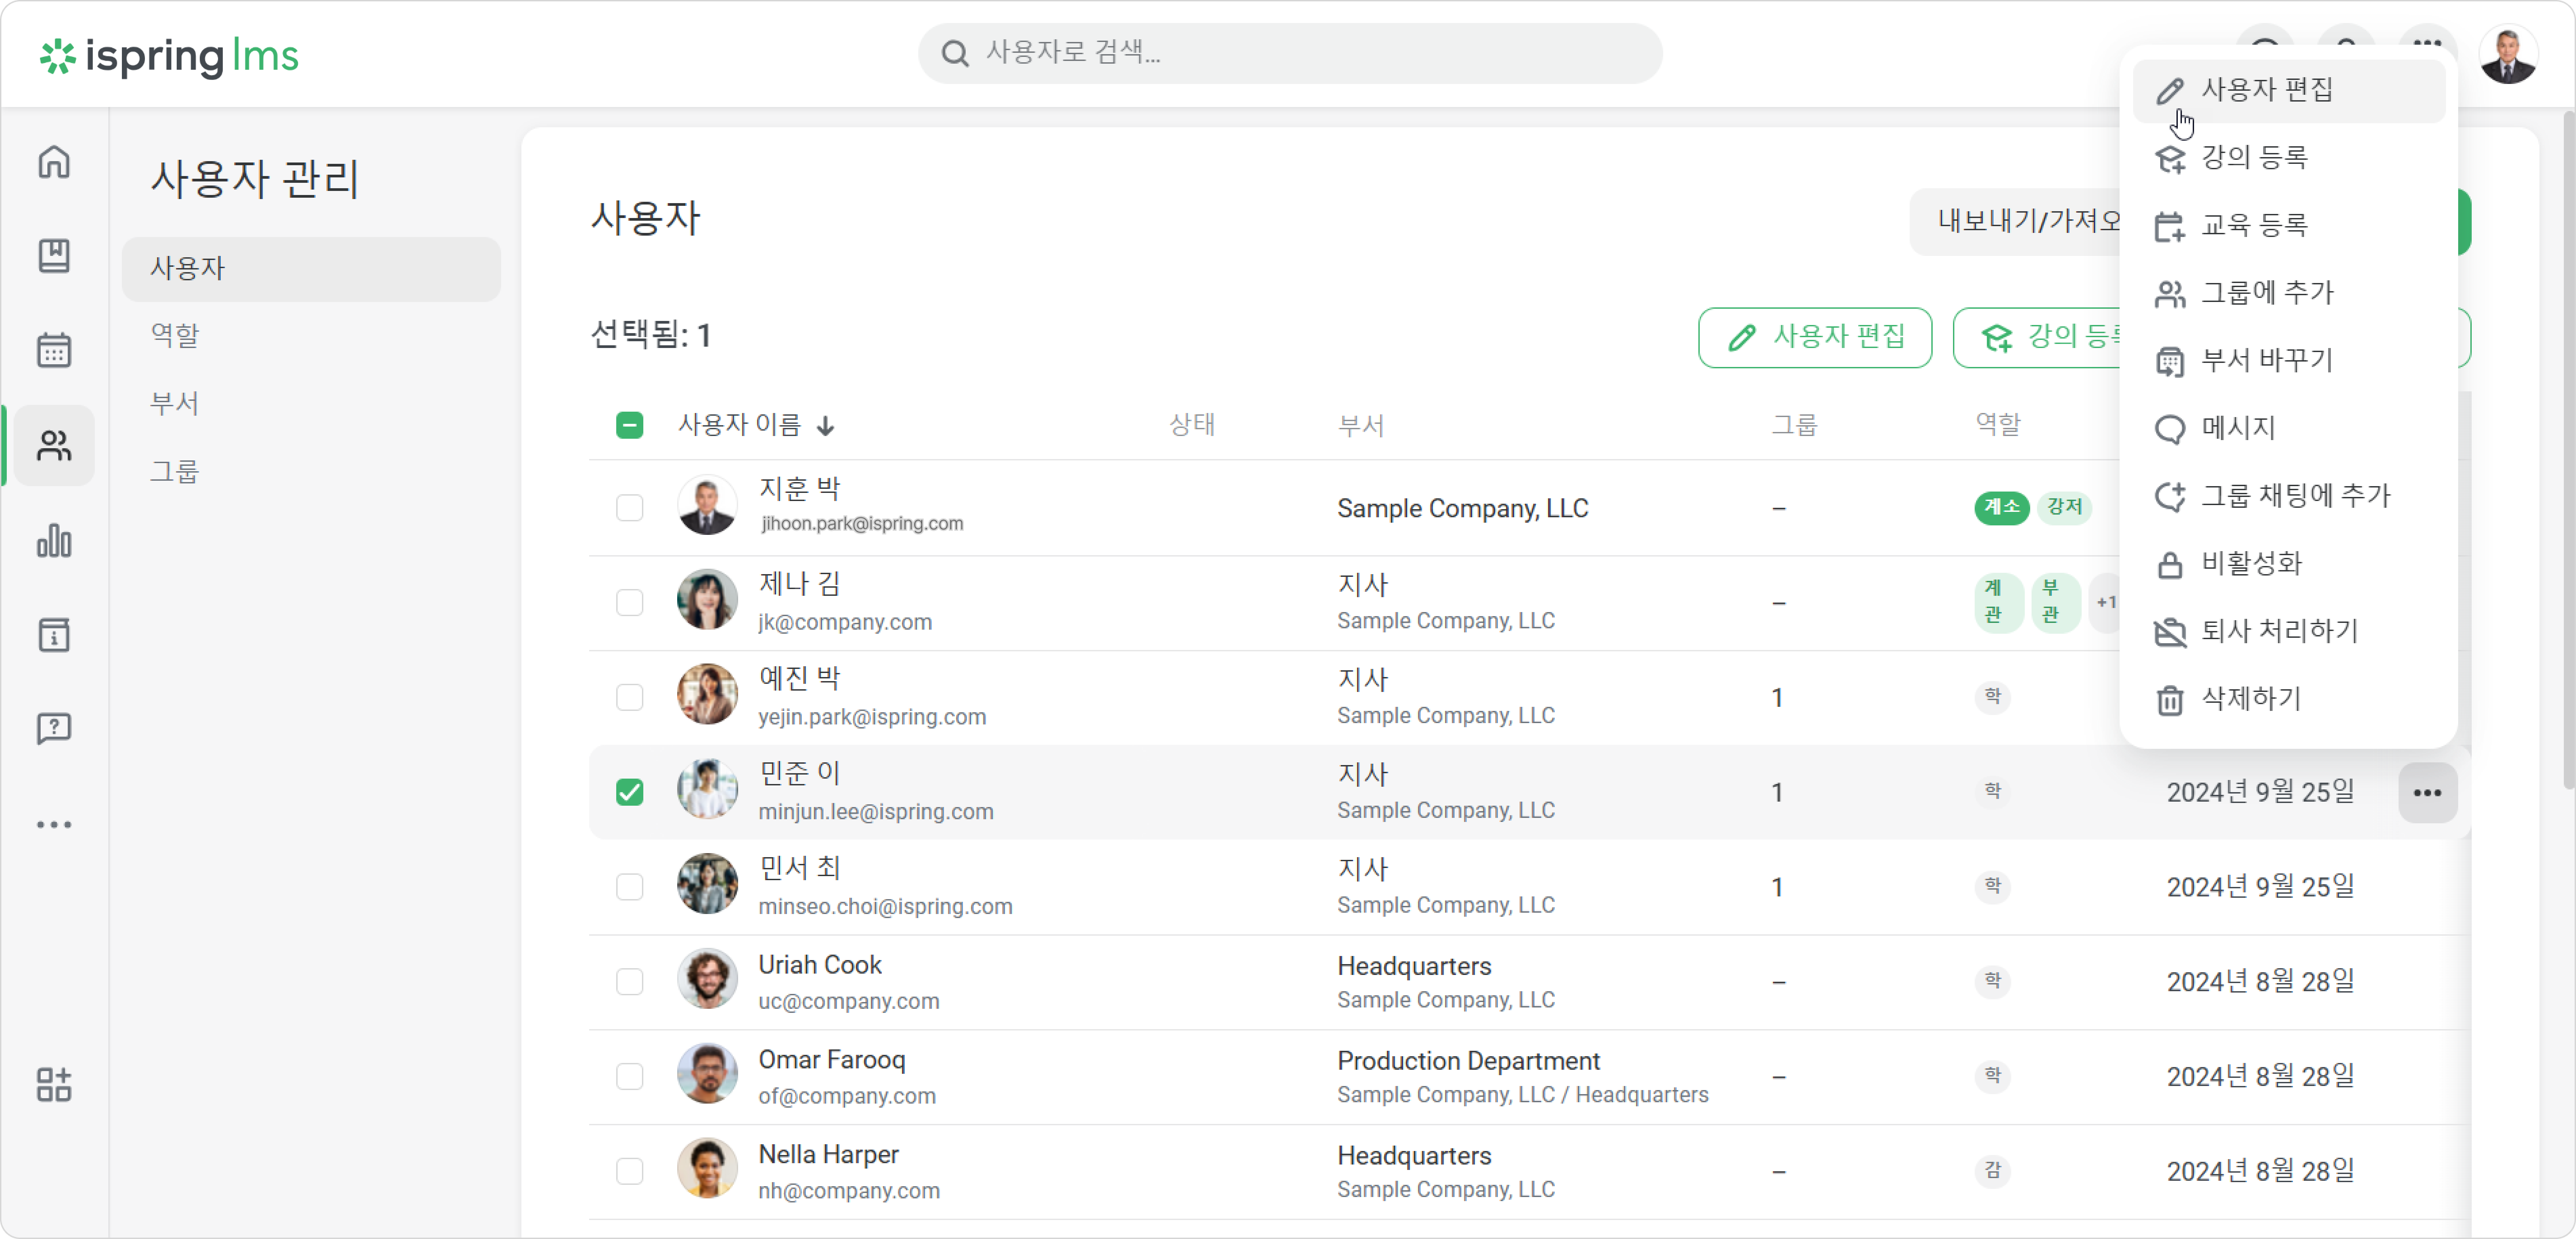2576x1239 pixels.
Task: Open the profile avatar in header
Action: (2508, 55)
